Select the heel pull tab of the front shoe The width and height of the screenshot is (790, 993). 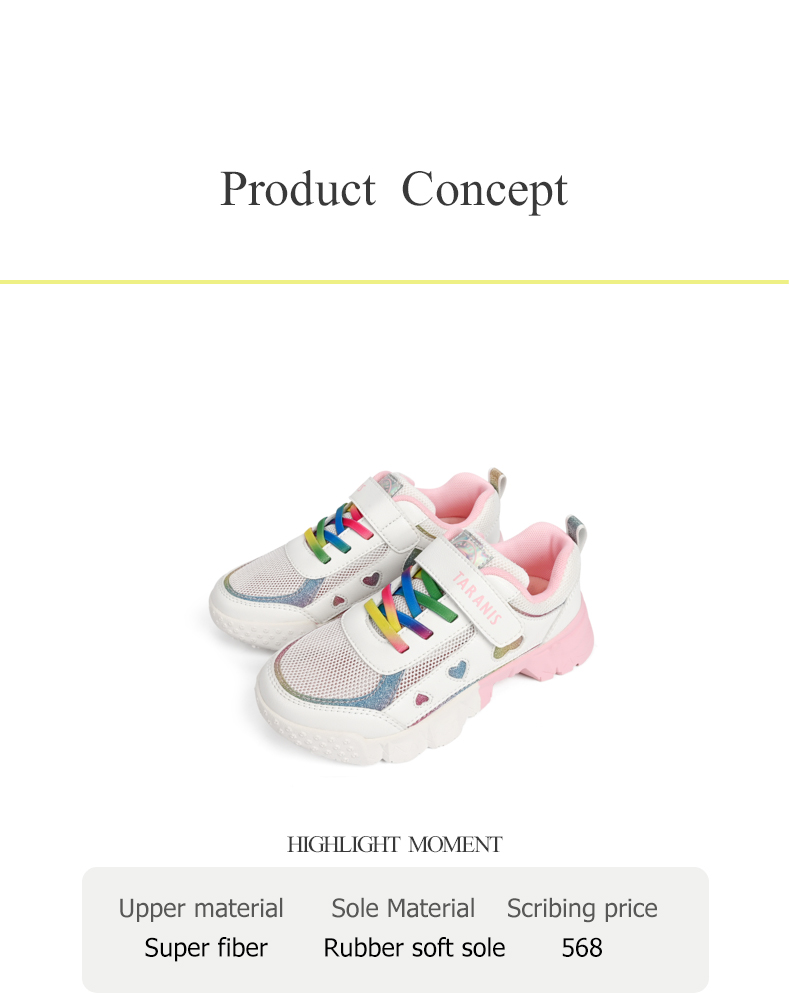point(575,530)
